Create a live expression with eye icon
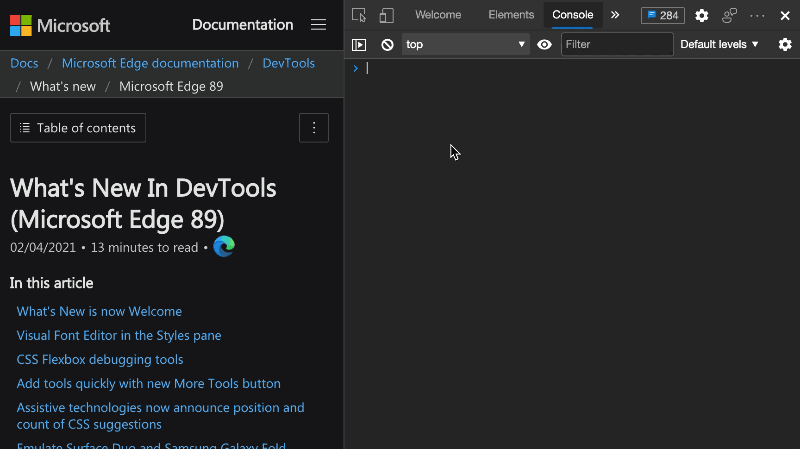This screenshot has width=800, height=449. point(544,44)
